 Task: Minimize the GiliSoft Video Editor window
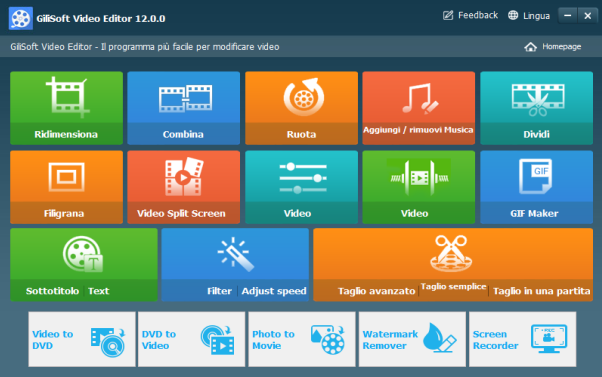(x=567, y=16)
